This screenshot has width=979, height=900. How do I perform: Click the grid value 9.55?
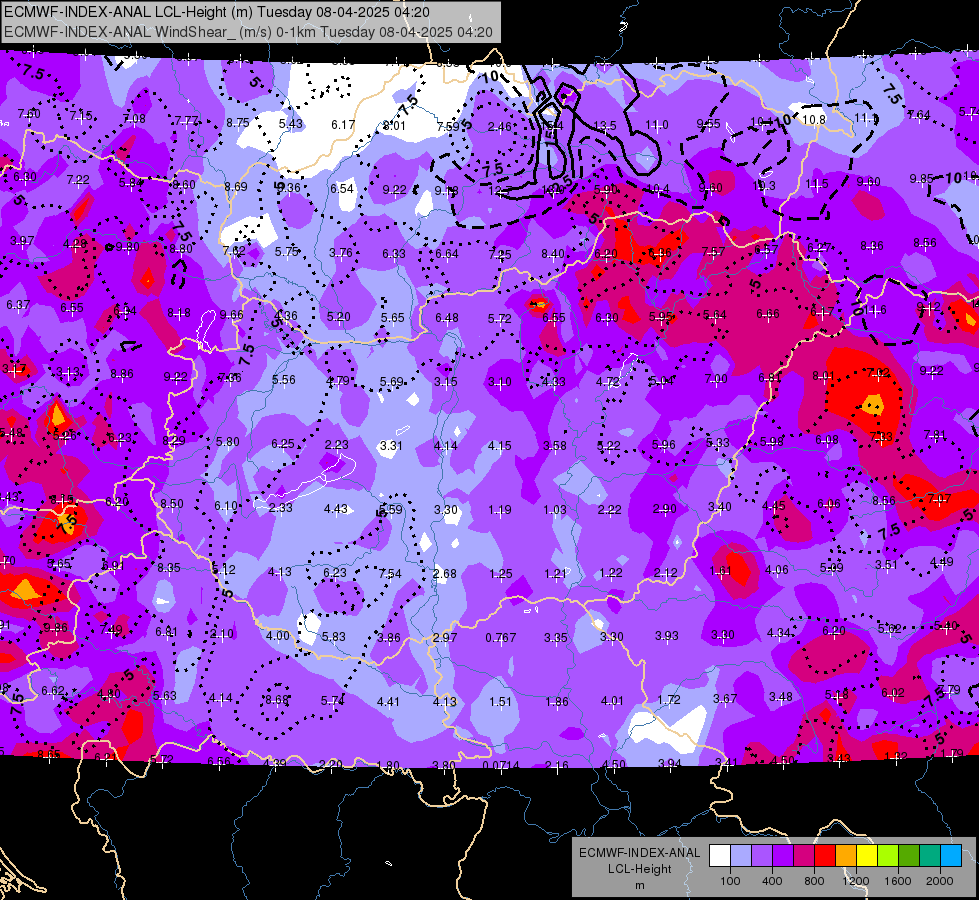click(x=709, y=124)
